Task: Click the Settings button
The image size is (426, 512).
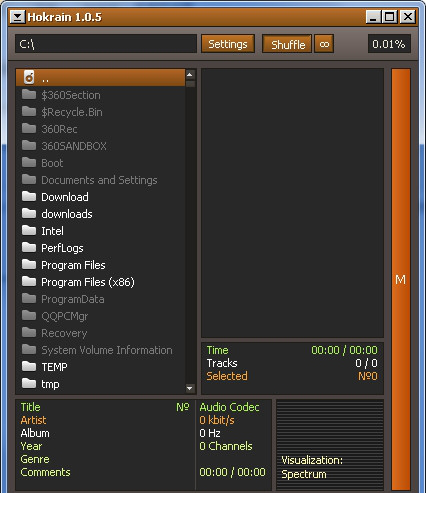Action: point(228,44)
